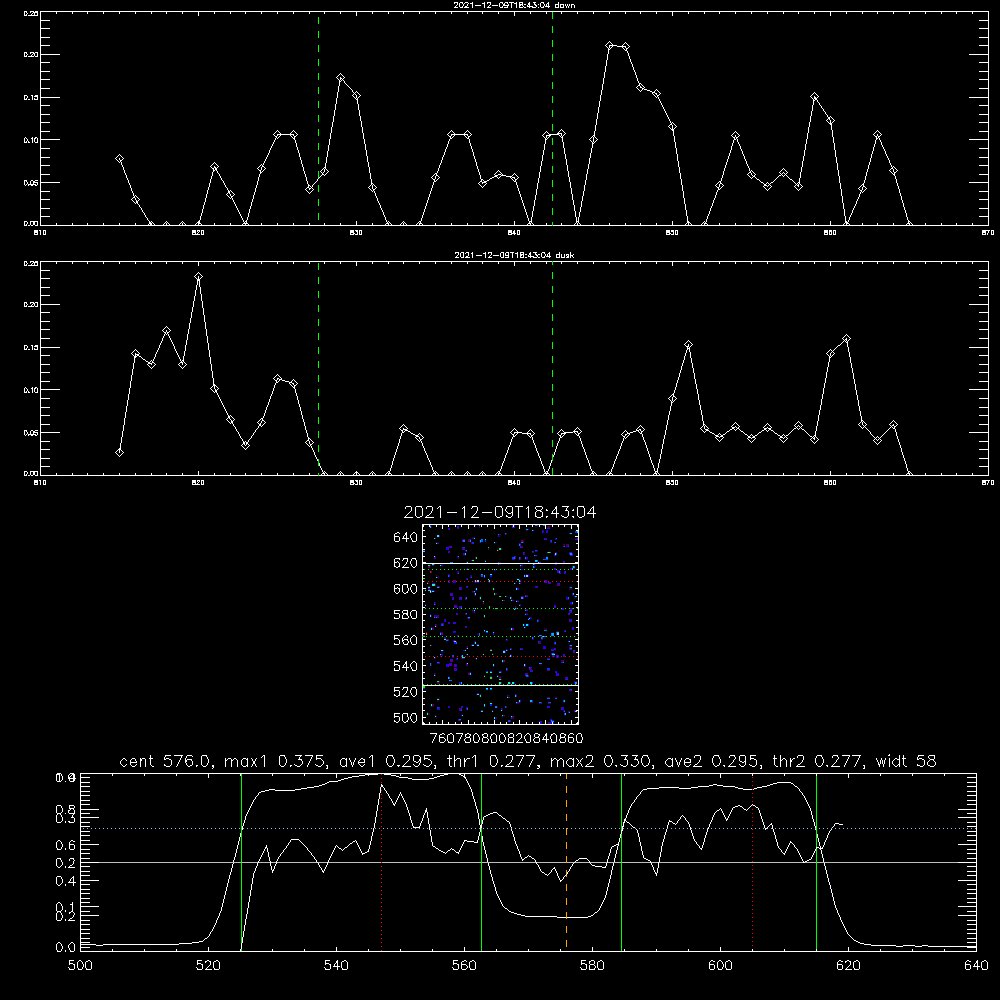The width and height of the screenshot is (1000, 1000).
Task: Click the 640 label on bottom plot x-axis
Action: (x=976, y=966)
